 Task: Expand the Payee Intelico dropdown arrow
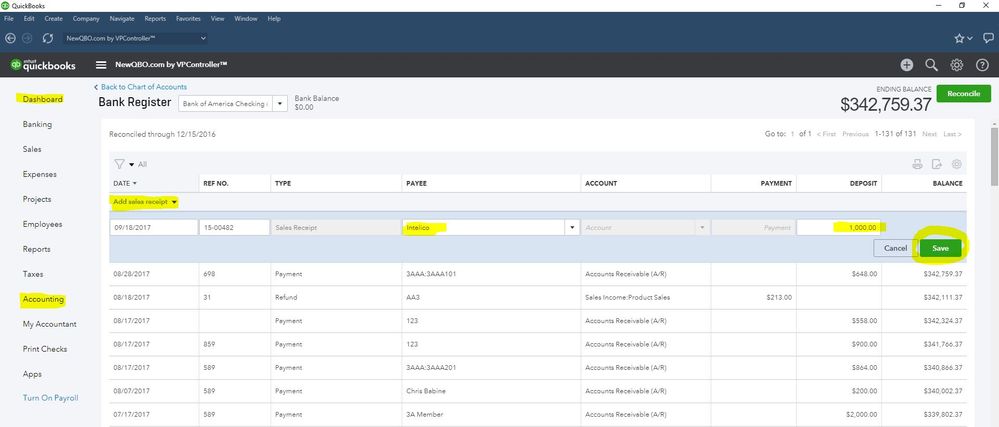571,228
